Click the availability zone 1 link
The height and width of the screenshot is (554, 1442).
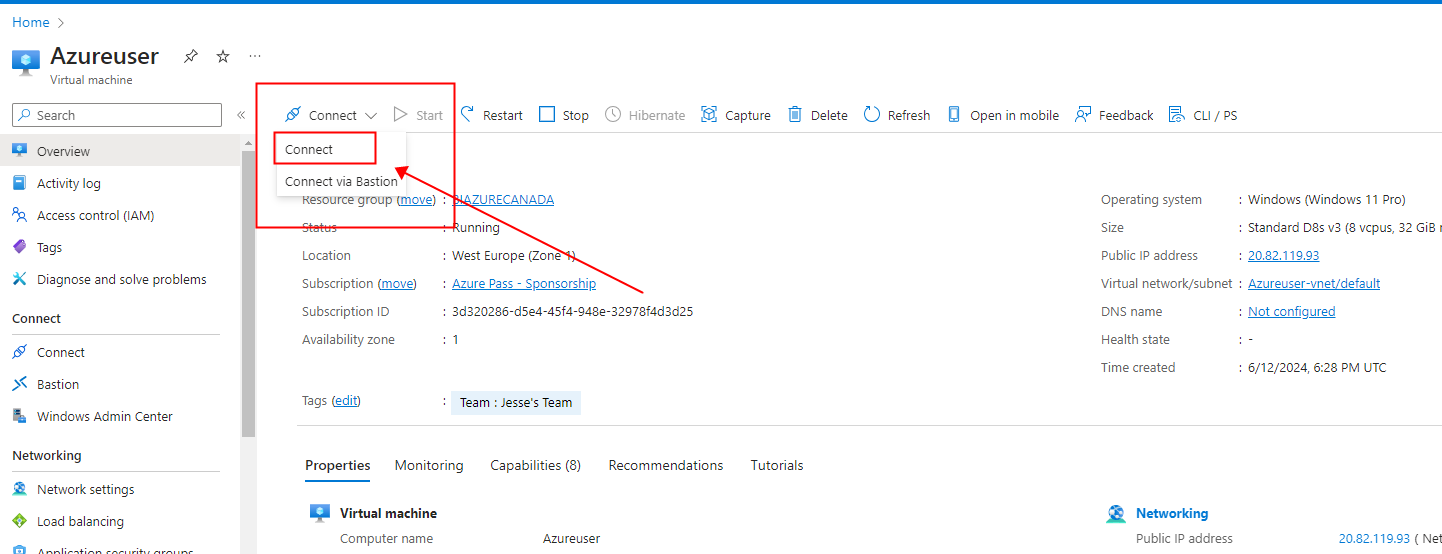tap(456, 339)
